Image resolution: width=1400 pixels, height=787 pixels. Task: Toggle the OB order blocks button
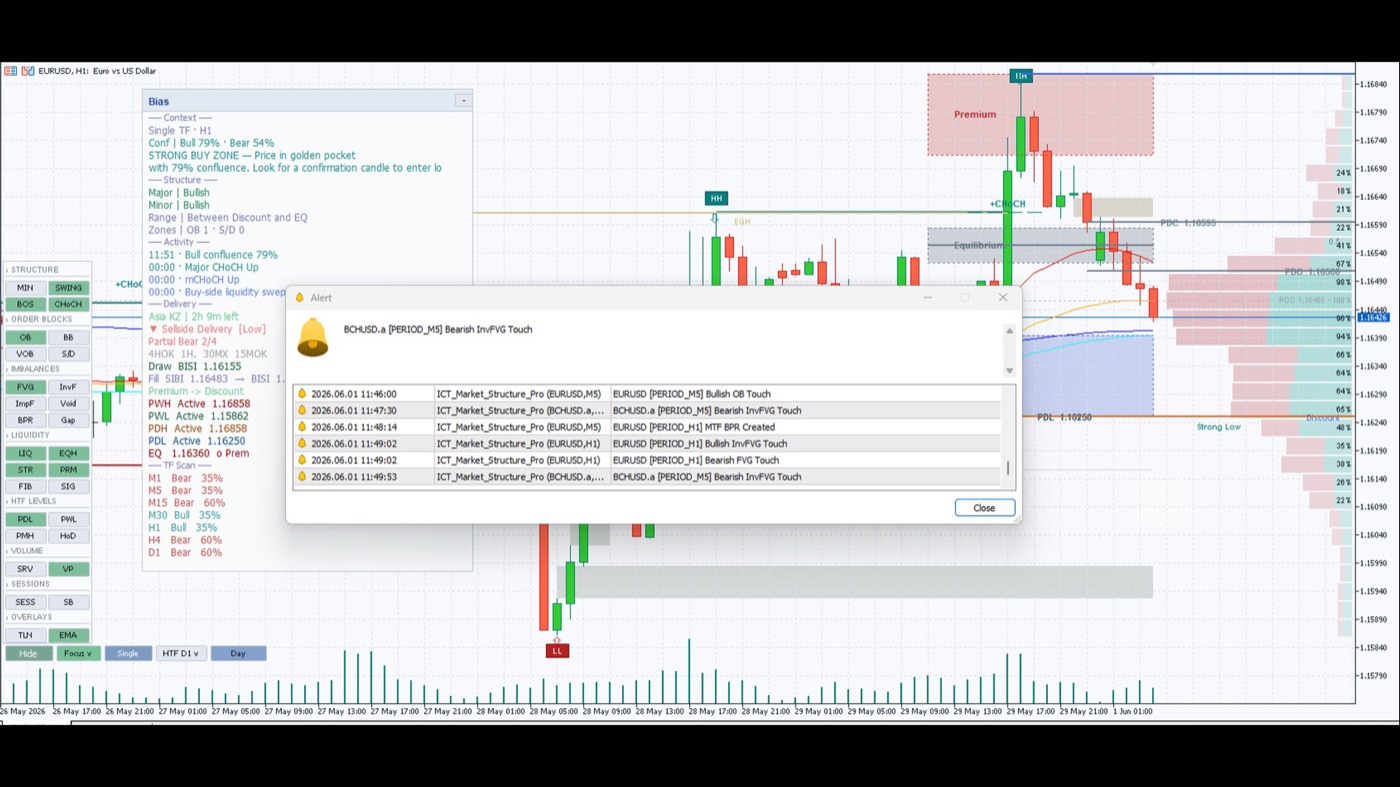(25, 338)
